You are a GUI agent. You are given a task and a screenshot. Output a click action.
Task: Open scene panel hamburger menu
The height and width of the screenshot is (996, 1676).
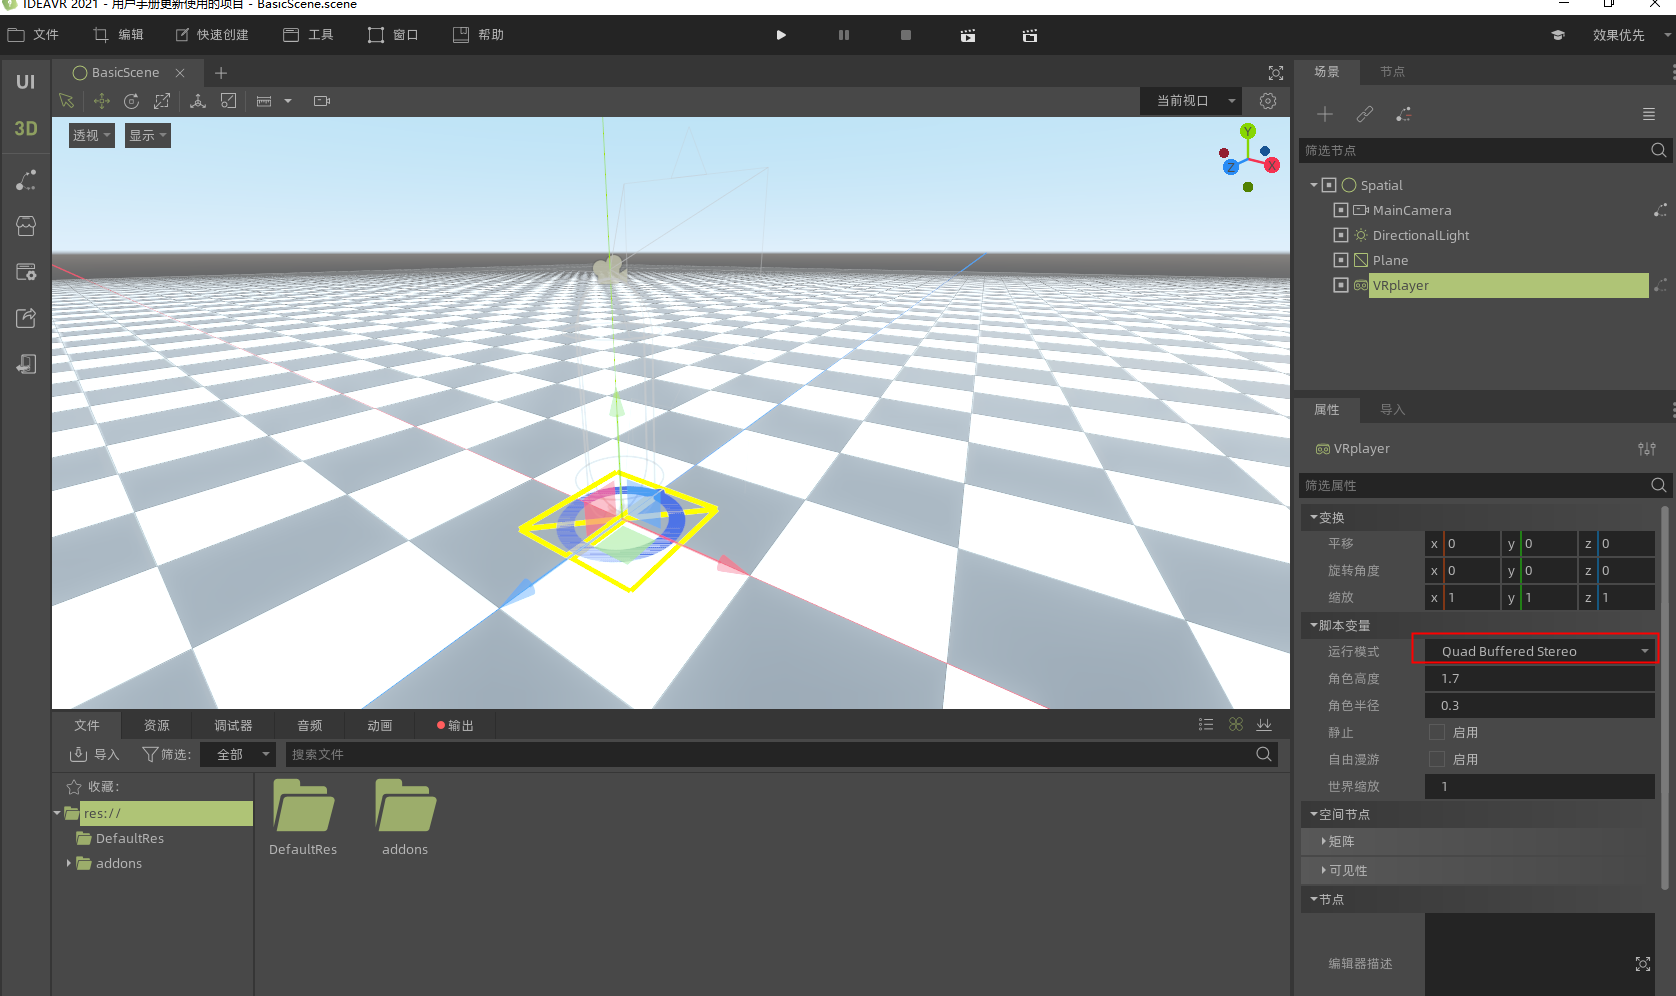(1649, 114)
